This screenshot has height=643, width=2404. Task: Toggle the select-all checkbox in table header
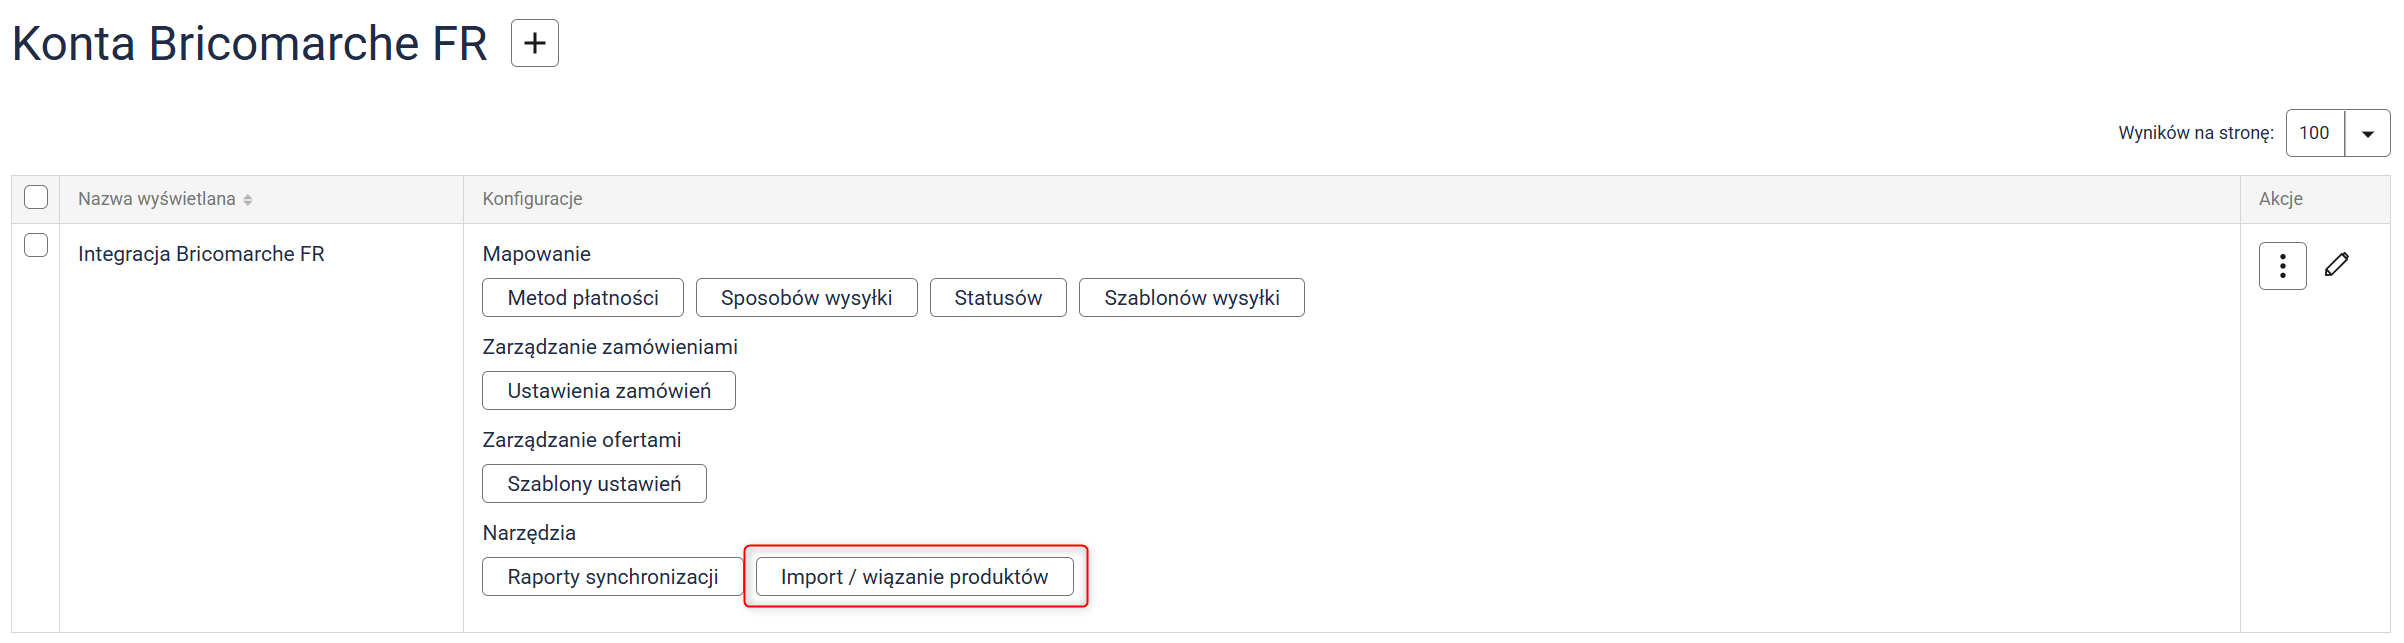pos(36,198)
